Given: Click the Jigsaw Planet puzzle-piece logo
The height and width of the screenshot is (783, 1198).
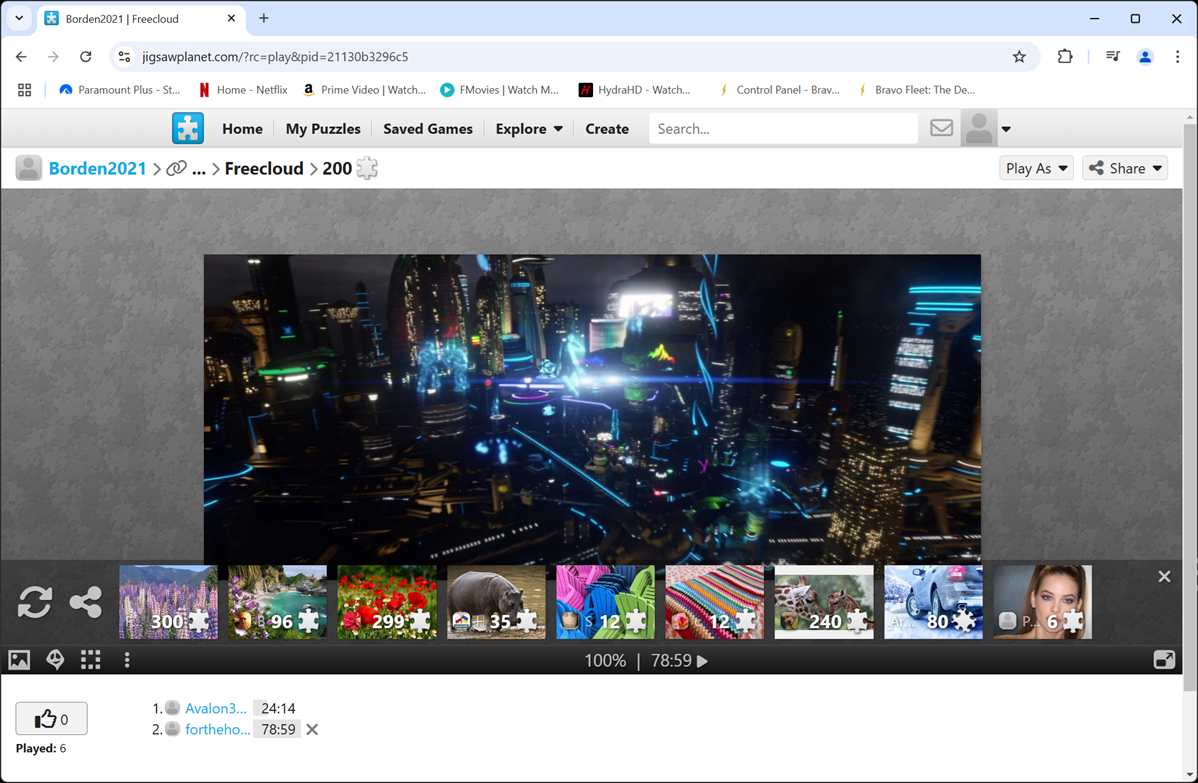Looking at the screenshot, I should coord(187,129).
